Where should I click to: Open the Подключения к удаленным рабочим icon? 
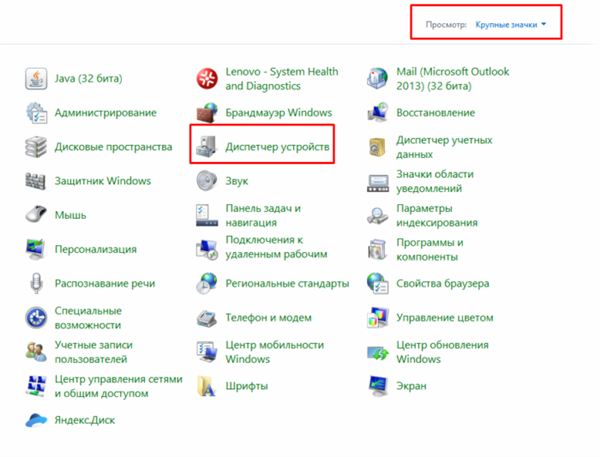point(207,249)
